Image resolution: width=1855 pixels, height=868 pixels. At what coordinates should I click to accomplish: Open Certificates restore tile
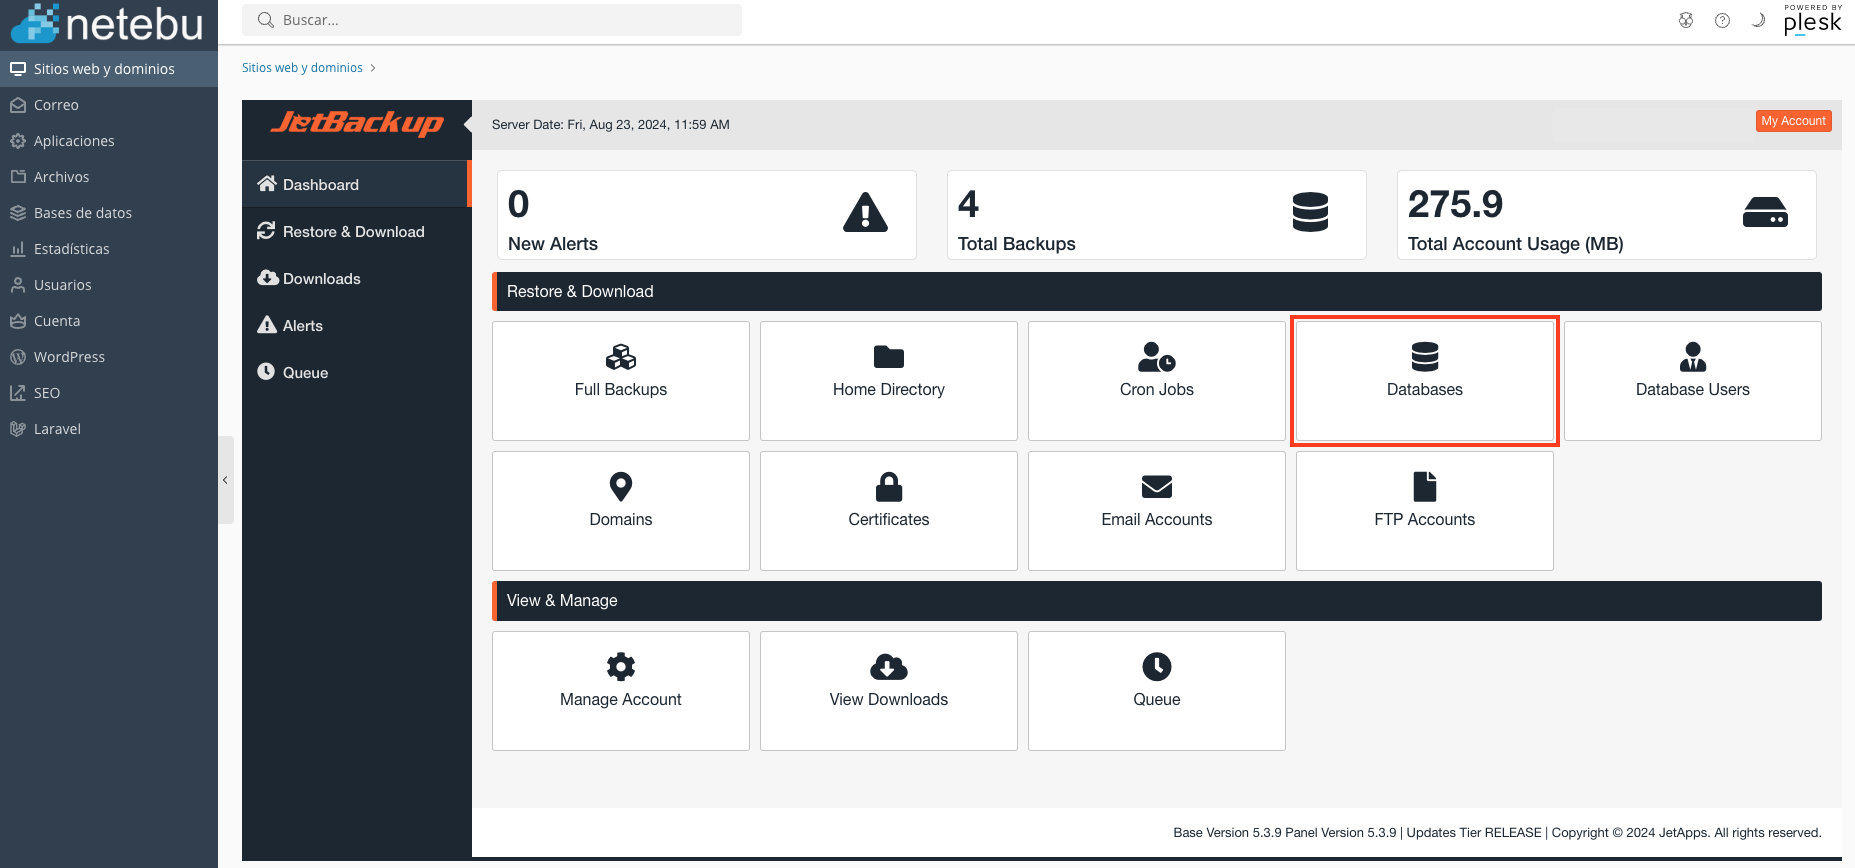[889, 511]
